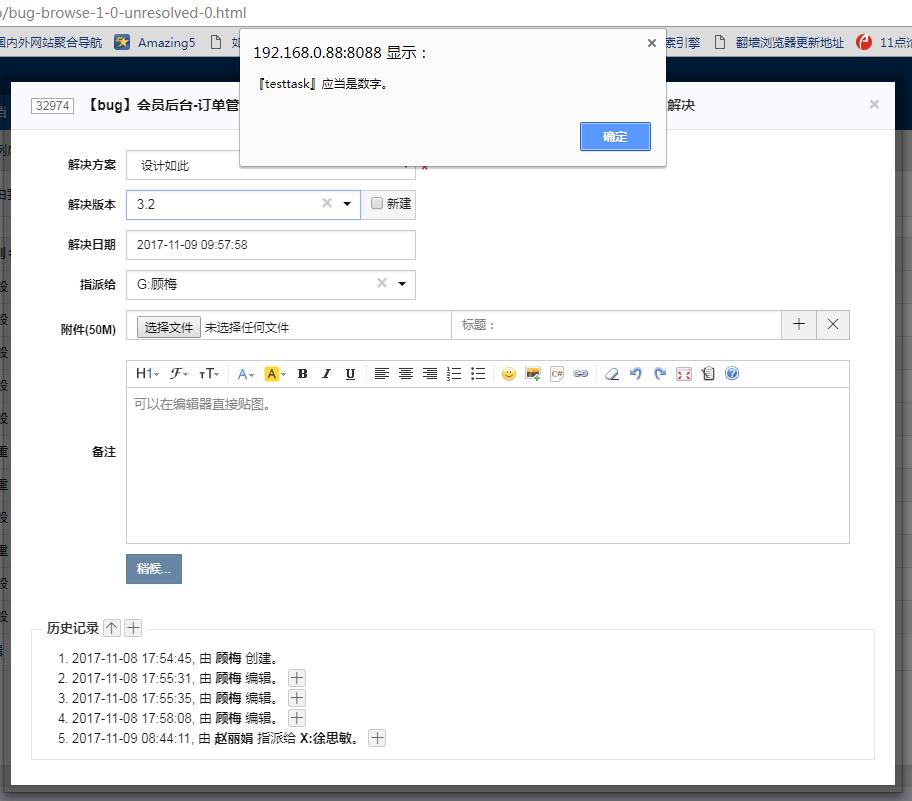Reverse history order with arrow icon
The width and height of the screenshot is (912, 801).
coord(112,628)
